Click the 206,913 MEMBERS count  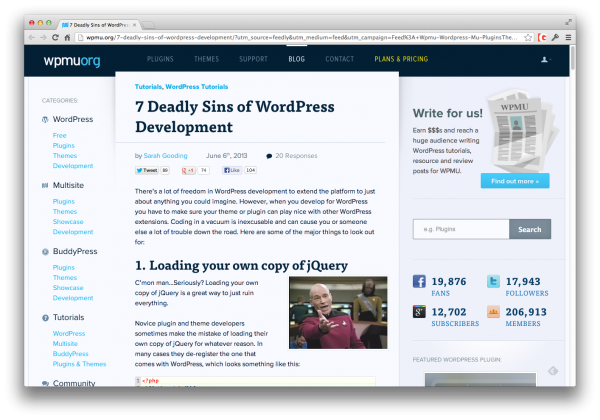526,317
